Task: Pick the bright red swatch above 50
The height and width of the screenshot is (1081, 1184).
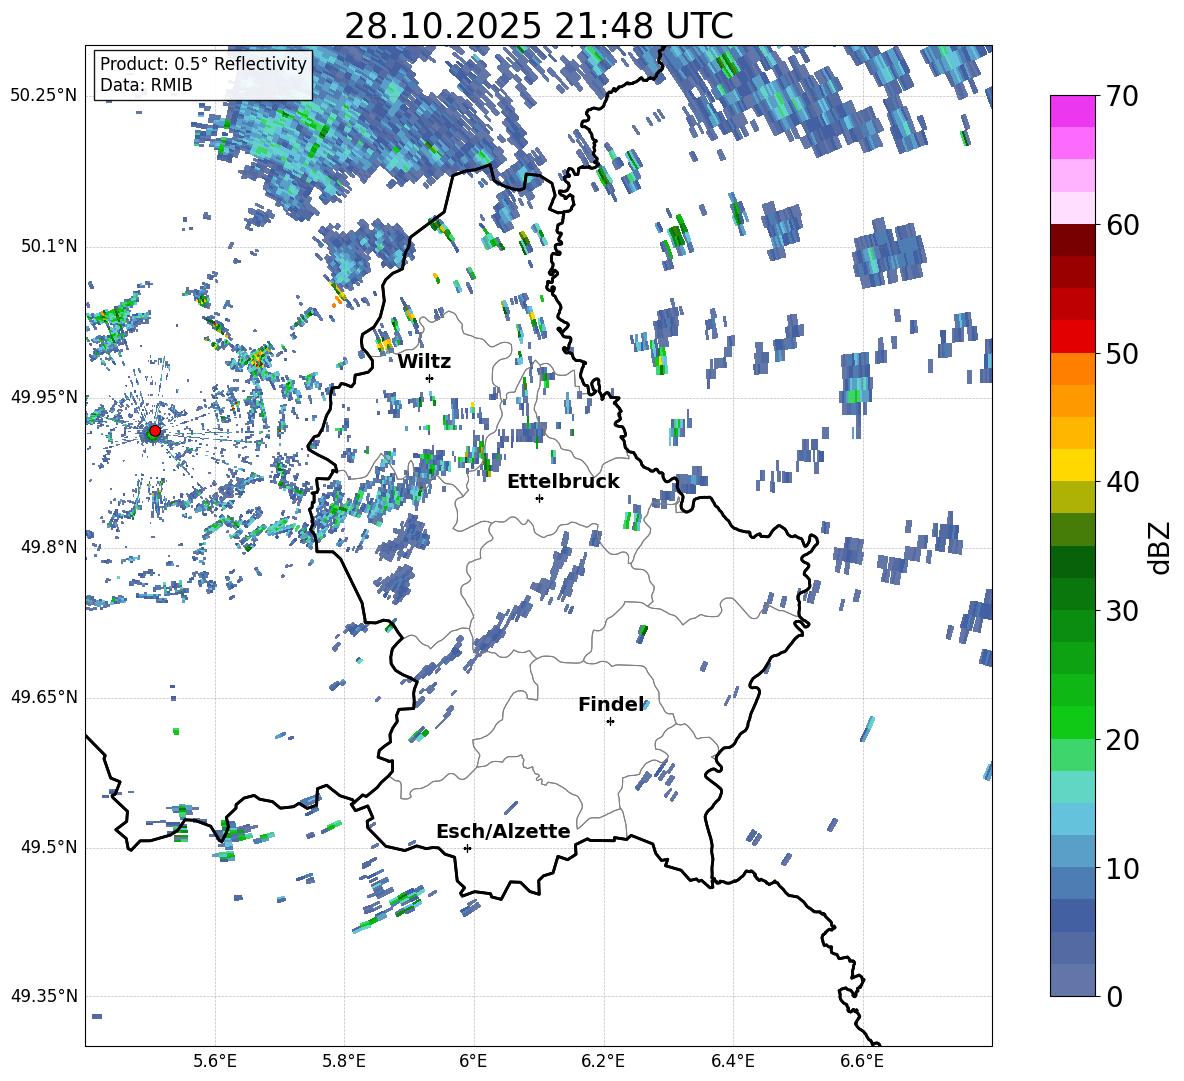Action: (1072, 337)
